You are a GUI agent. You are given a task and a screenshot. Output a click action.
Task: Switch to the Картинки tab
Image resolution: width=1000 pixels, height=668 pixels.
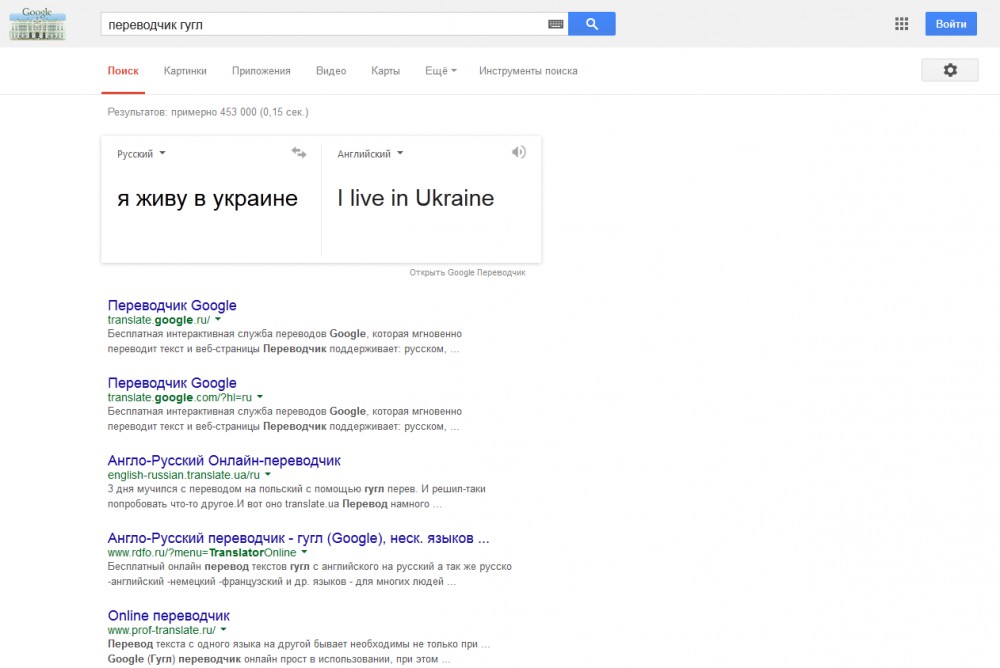[x=185, y=71]
